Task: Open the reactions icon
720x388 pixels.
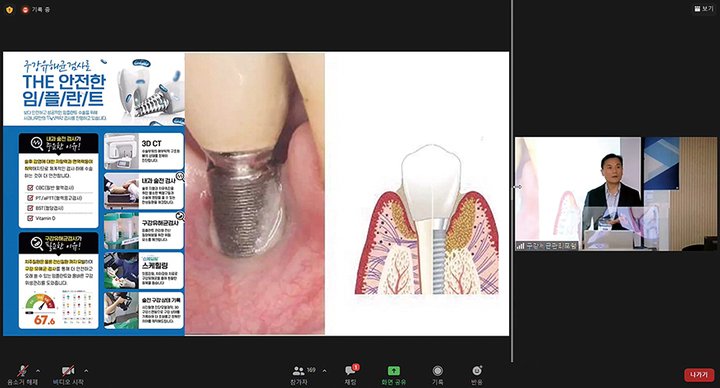Action: click(477, 371)
